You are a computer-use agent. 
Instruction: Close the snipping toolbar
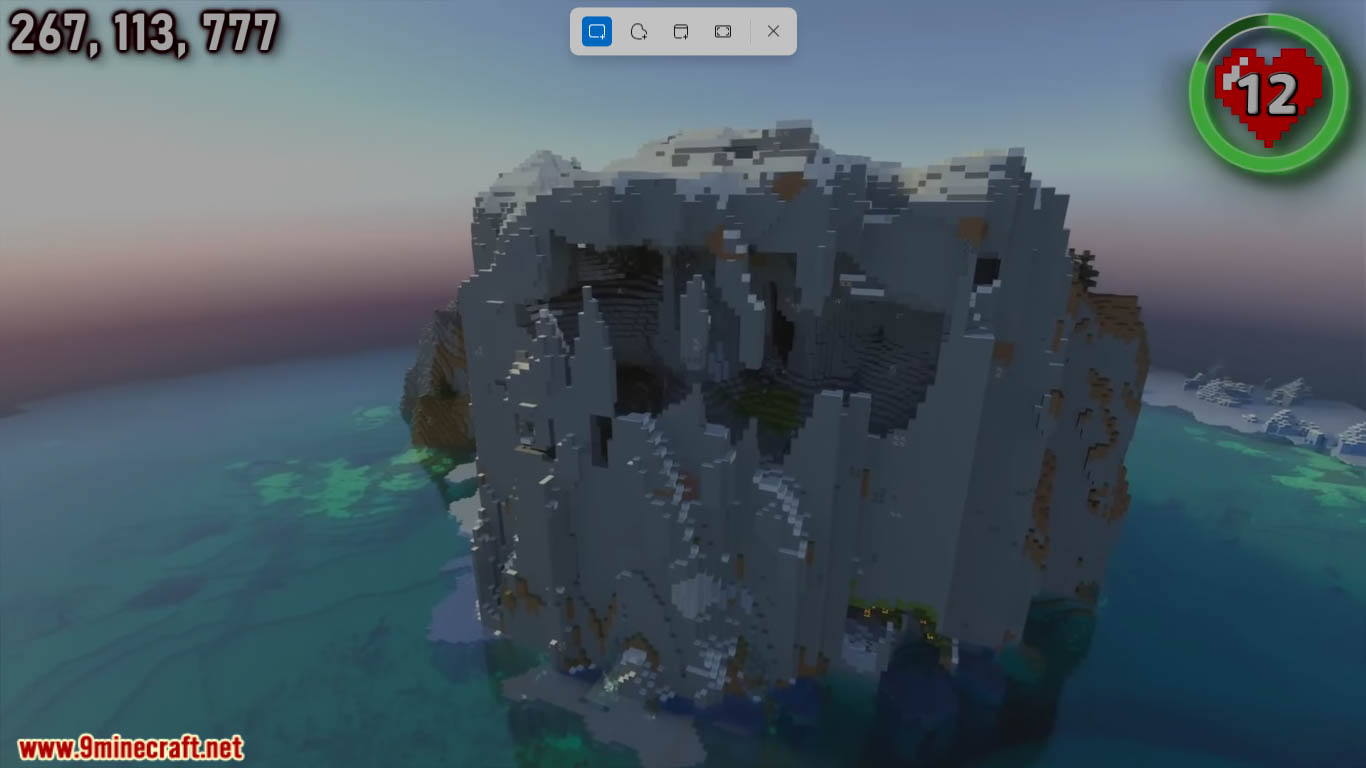coord(773,32)
